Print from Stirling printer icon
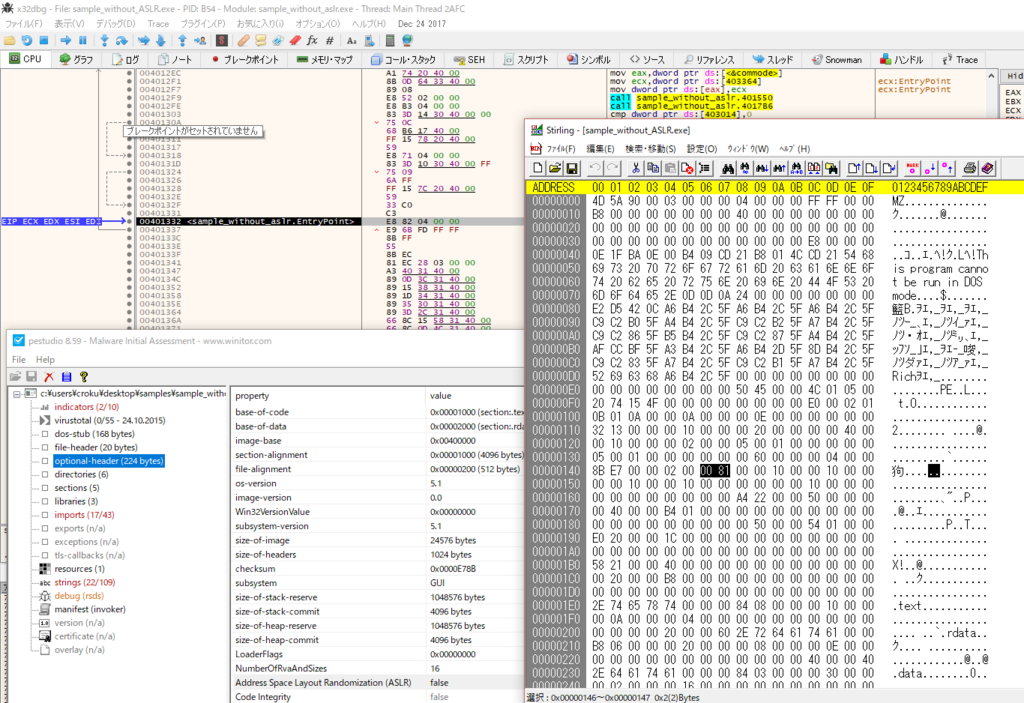Viewport: 1024px width, 703px height. pos(970,169)
